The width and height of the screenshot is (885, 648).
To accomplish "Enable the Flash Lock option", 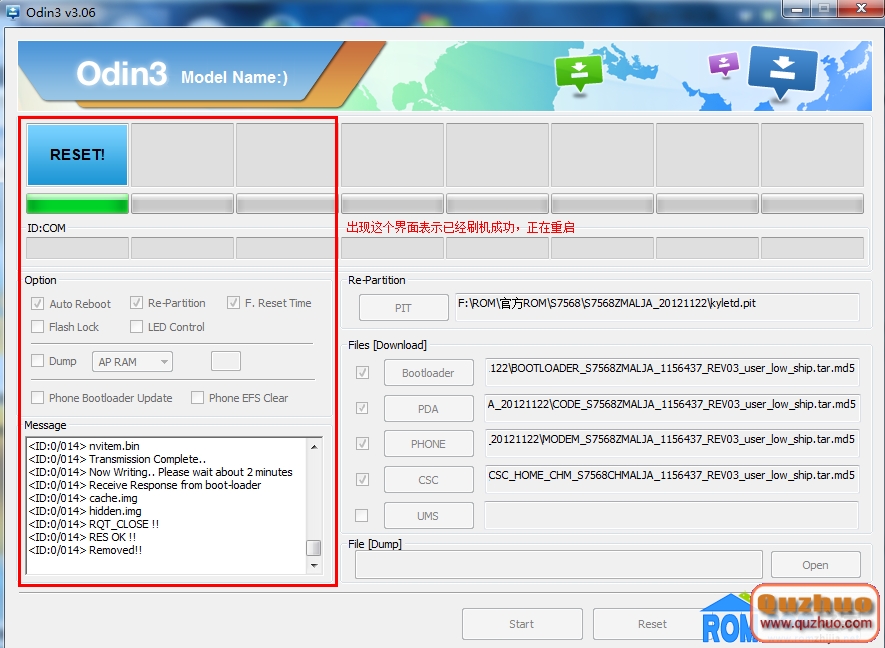I will [x=37, y=326].
